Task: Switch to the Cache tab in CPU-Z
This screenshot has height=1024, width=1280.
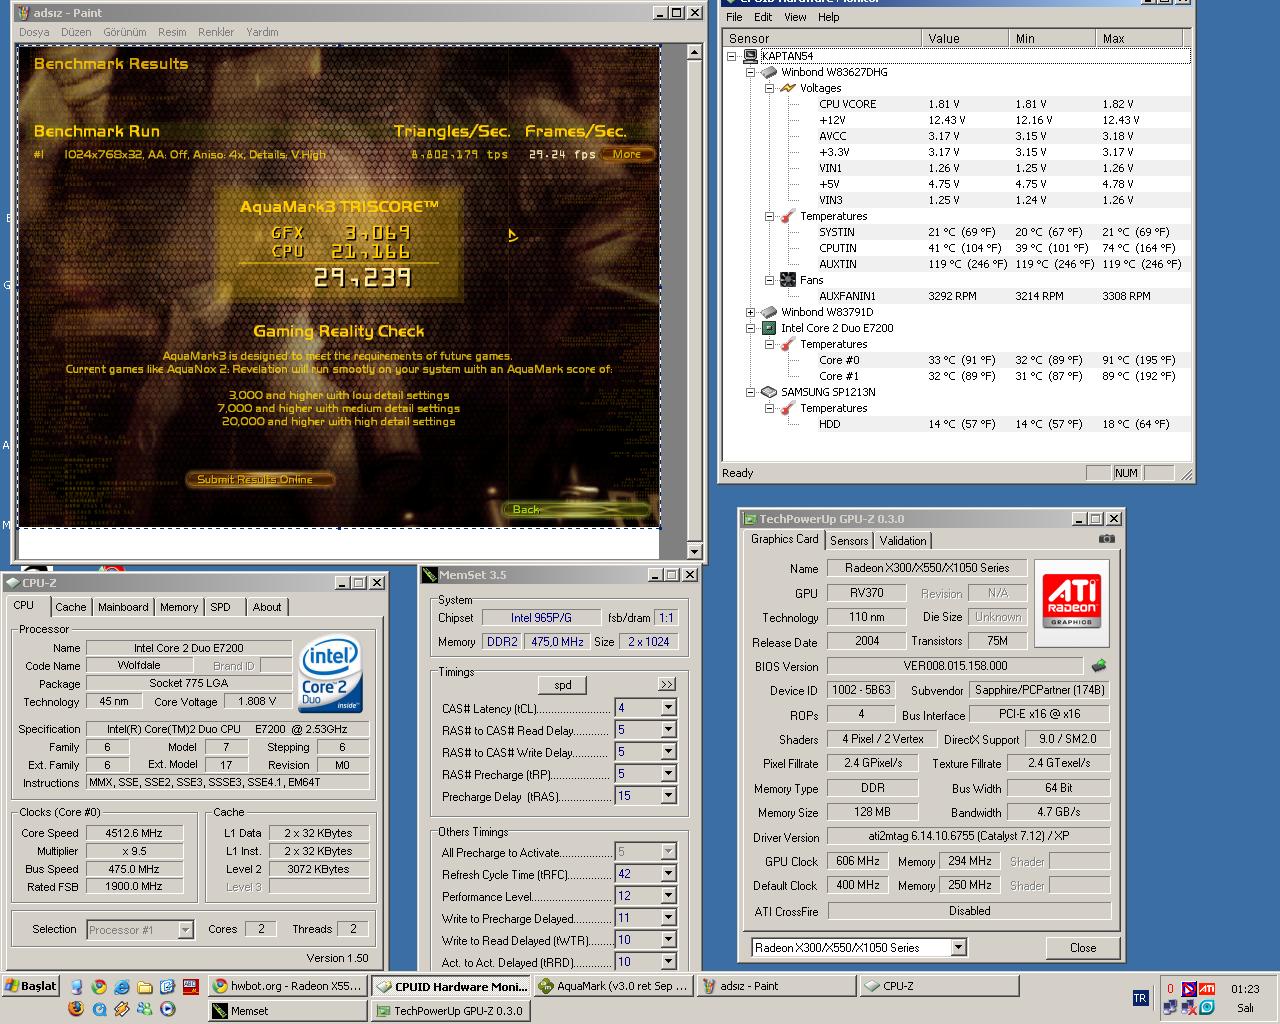Action: click(x=70, y=607)
